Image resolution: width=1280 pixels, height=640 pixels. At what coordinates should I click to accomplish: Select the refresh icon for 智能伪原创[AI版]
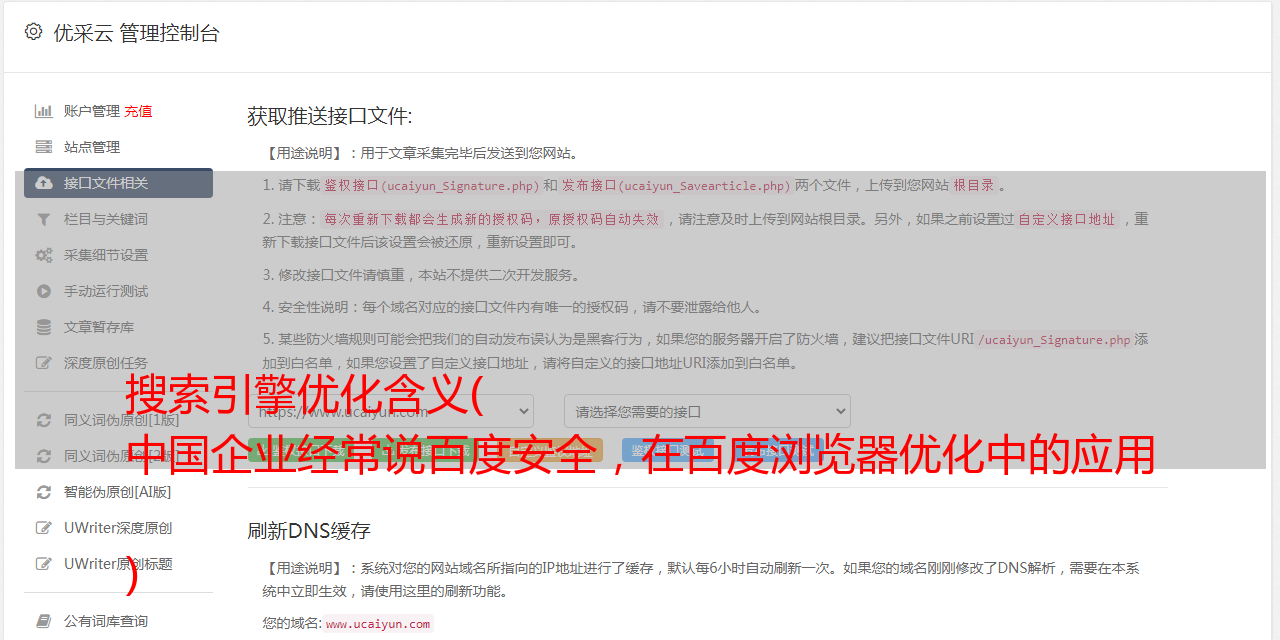click(x=44, y=492)
